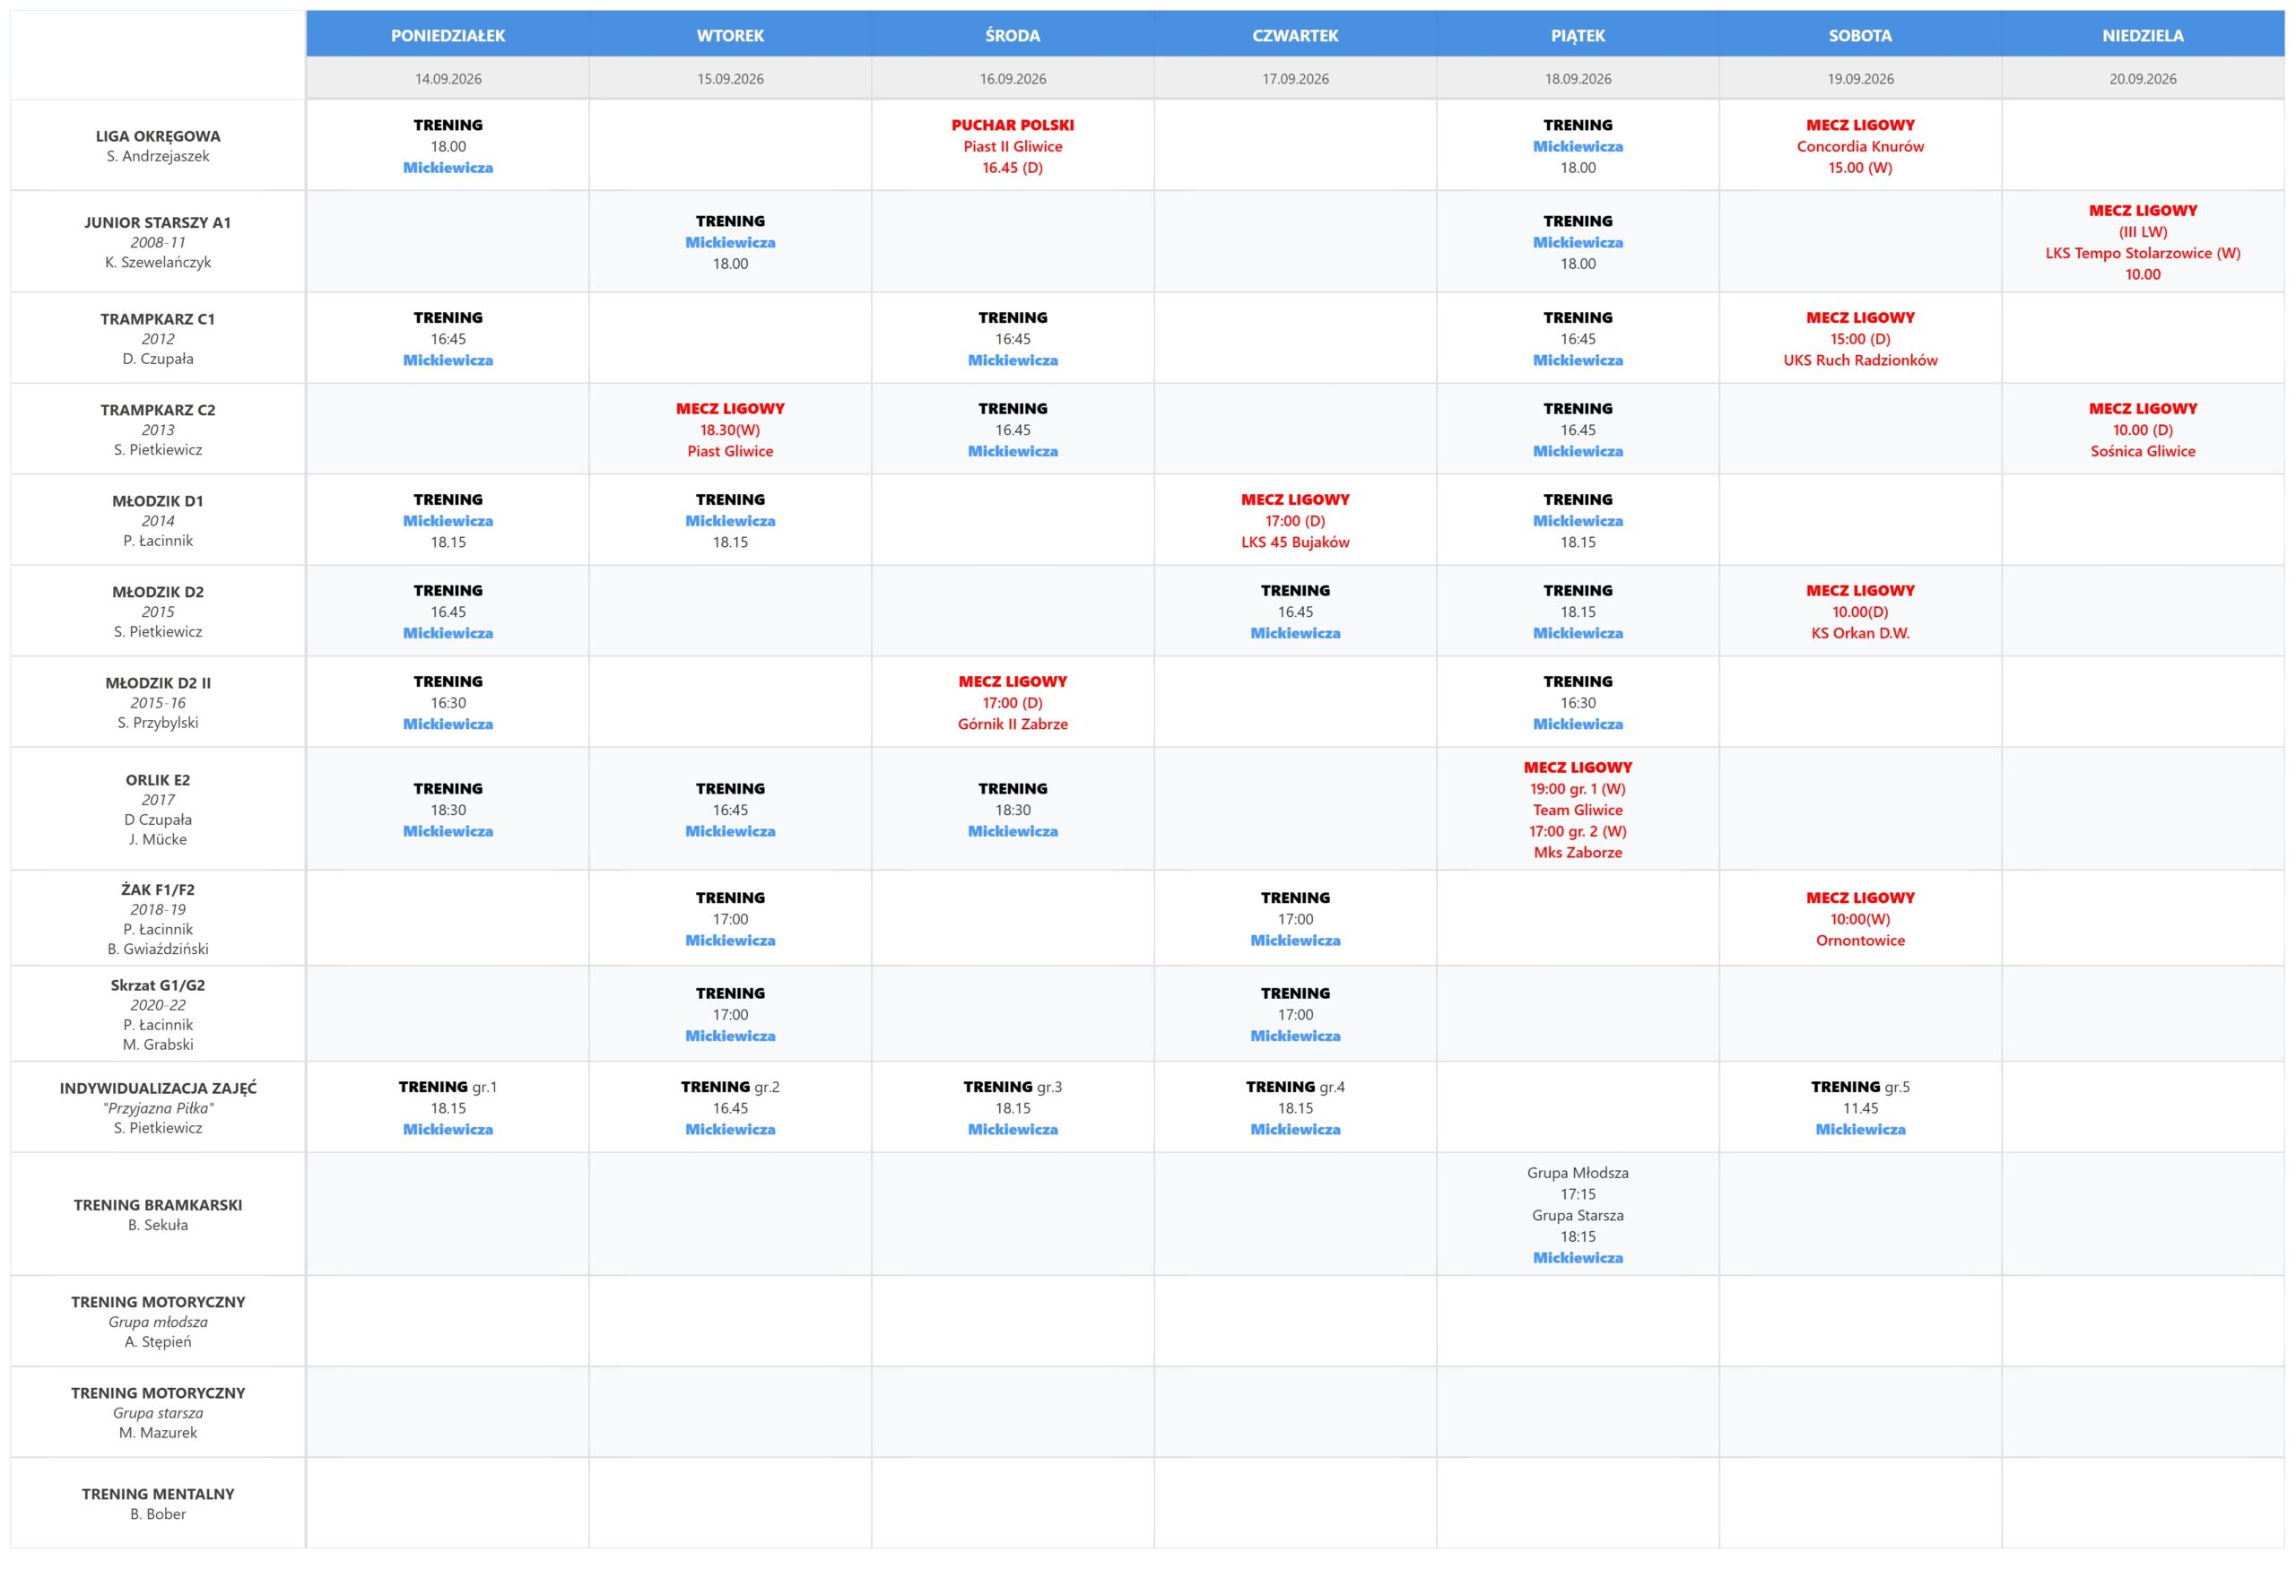
Task: Select the UKS Ruch Radzionków match entry
Action: point(1860,338)
